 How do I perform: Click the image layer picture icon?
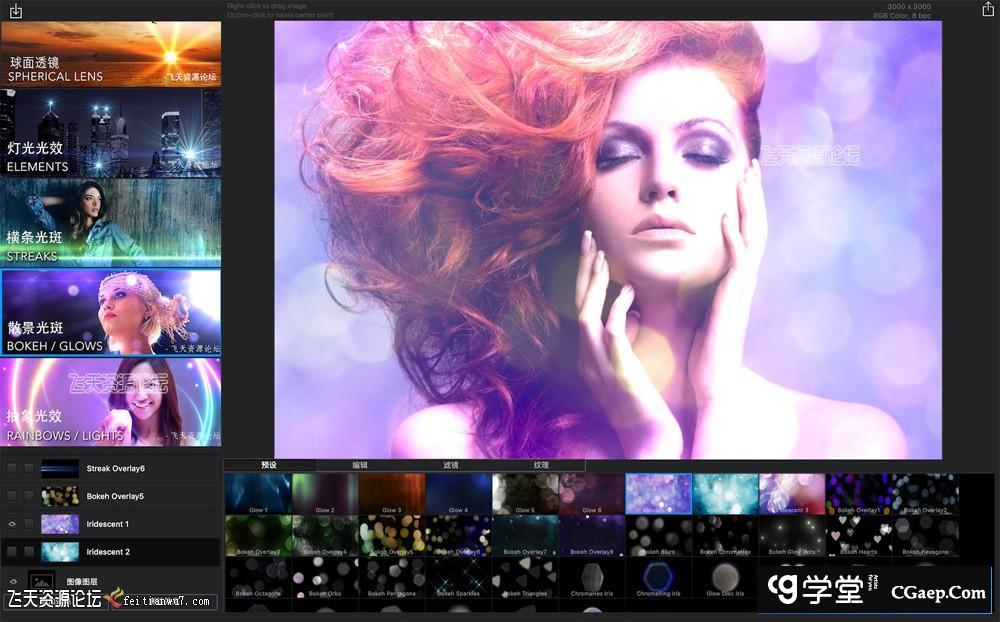click(x=42, y=581)
